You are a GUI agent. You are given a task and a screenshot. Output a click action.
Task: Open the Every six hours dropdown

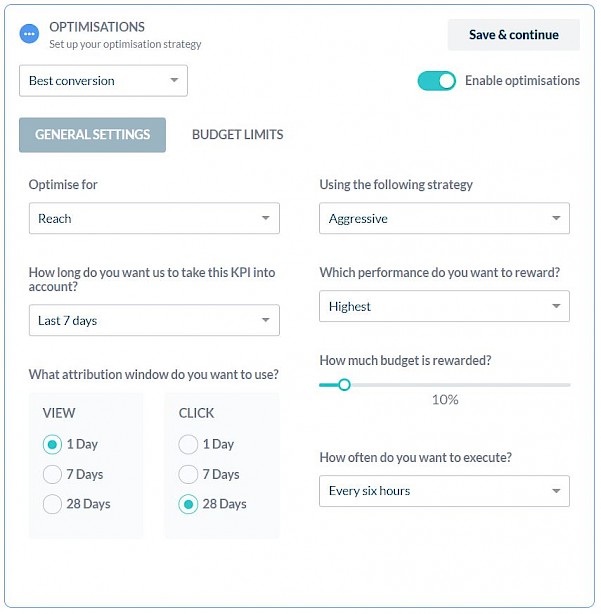click(x=444, y=491)
